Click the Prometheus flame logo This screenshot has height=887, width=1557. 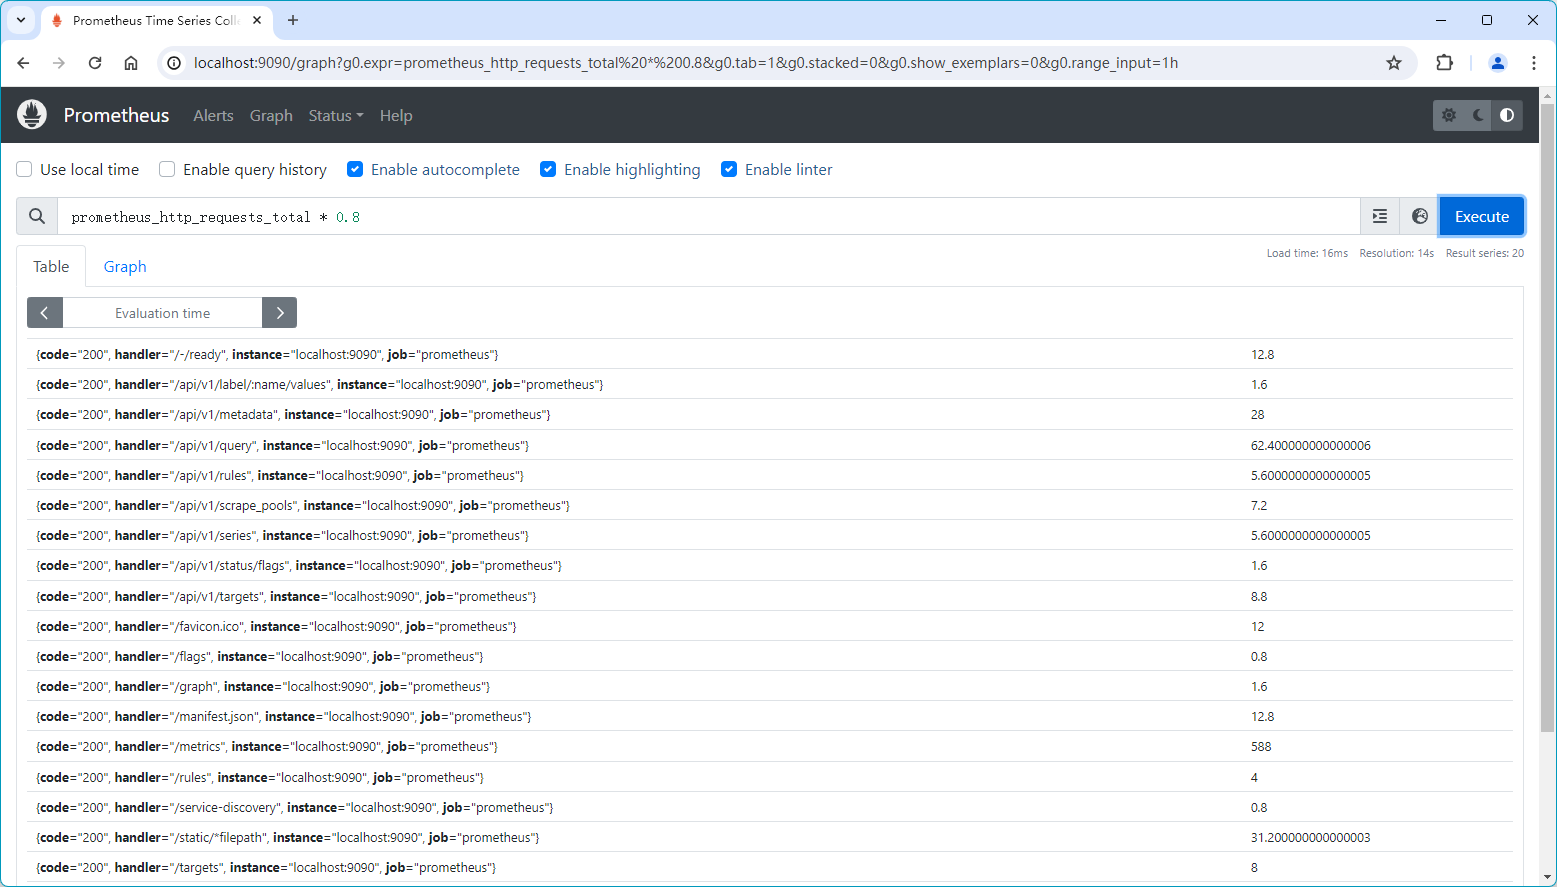click(x=32, y=115)
